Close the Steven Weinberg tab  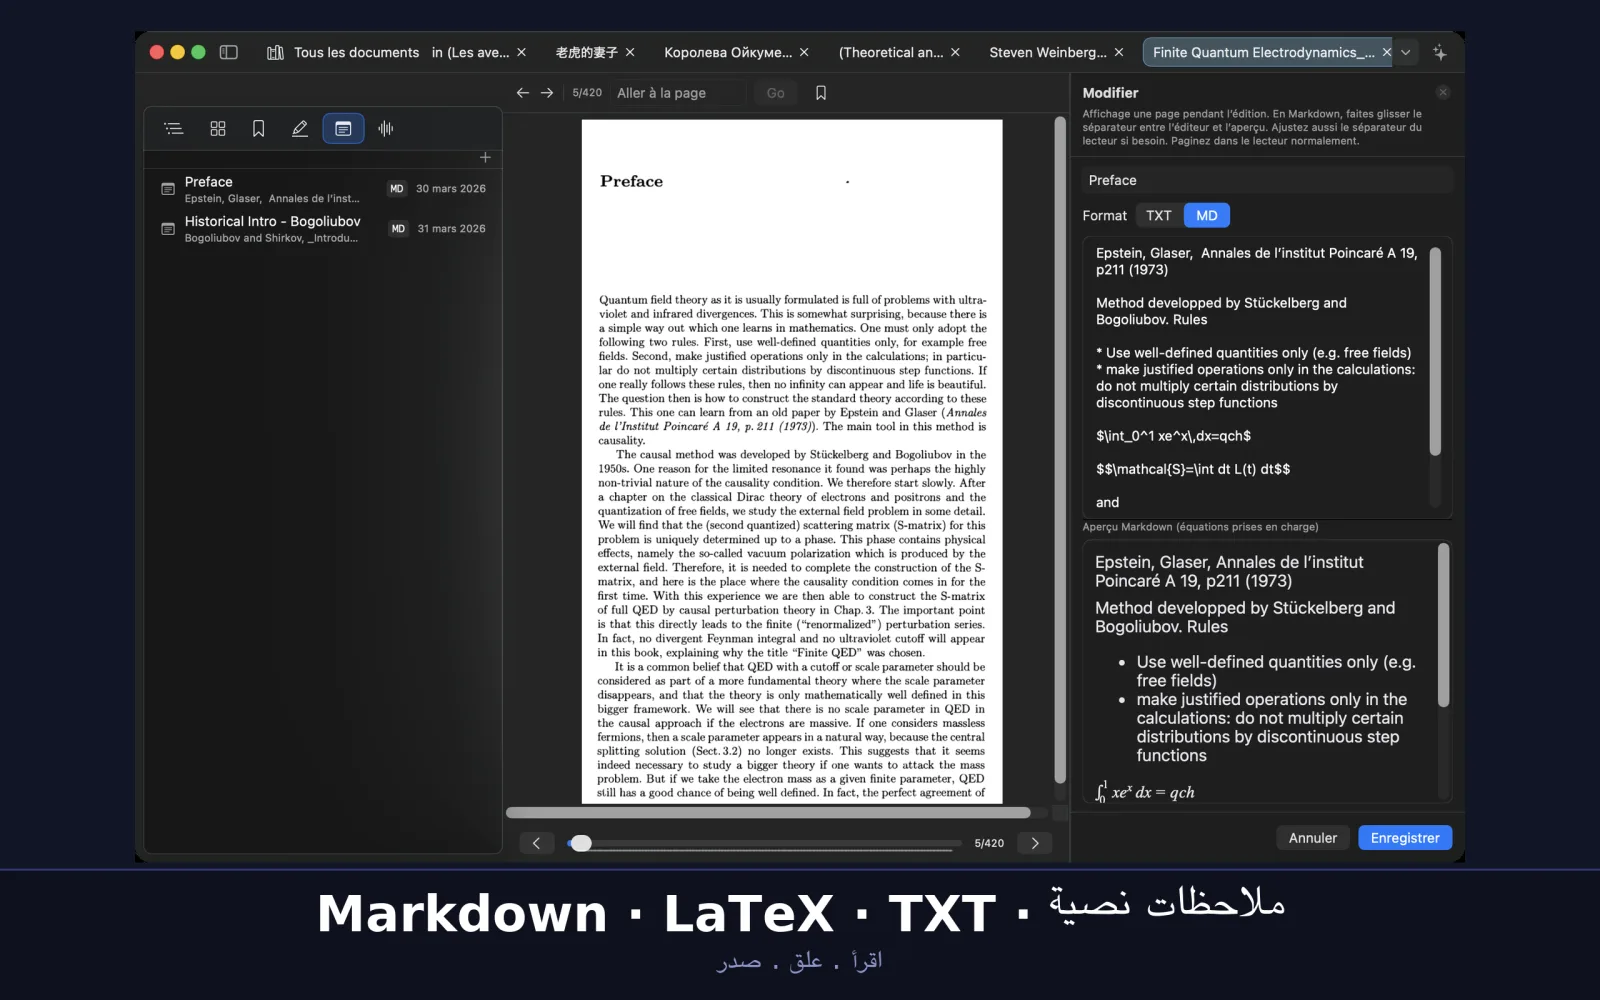point(1119,52)
